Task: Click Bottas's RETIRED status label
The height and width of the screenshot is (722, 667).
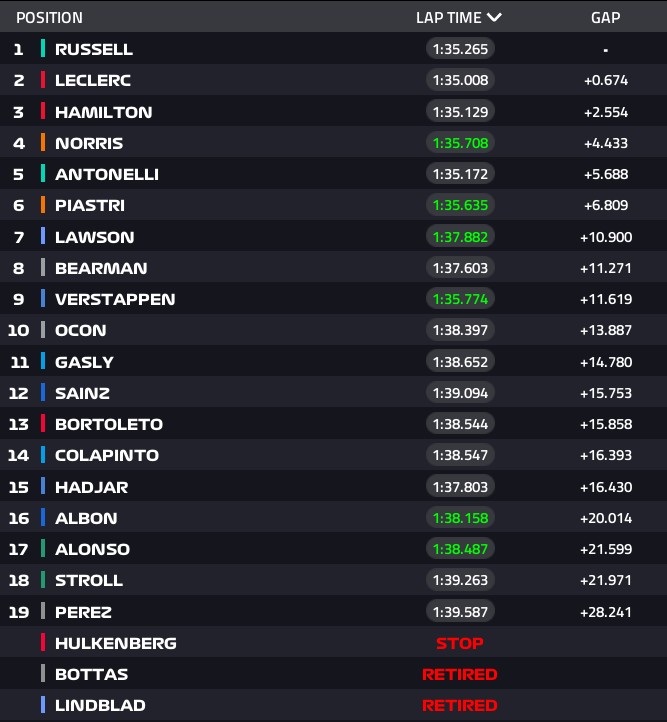Action: [x=460, y=674]
